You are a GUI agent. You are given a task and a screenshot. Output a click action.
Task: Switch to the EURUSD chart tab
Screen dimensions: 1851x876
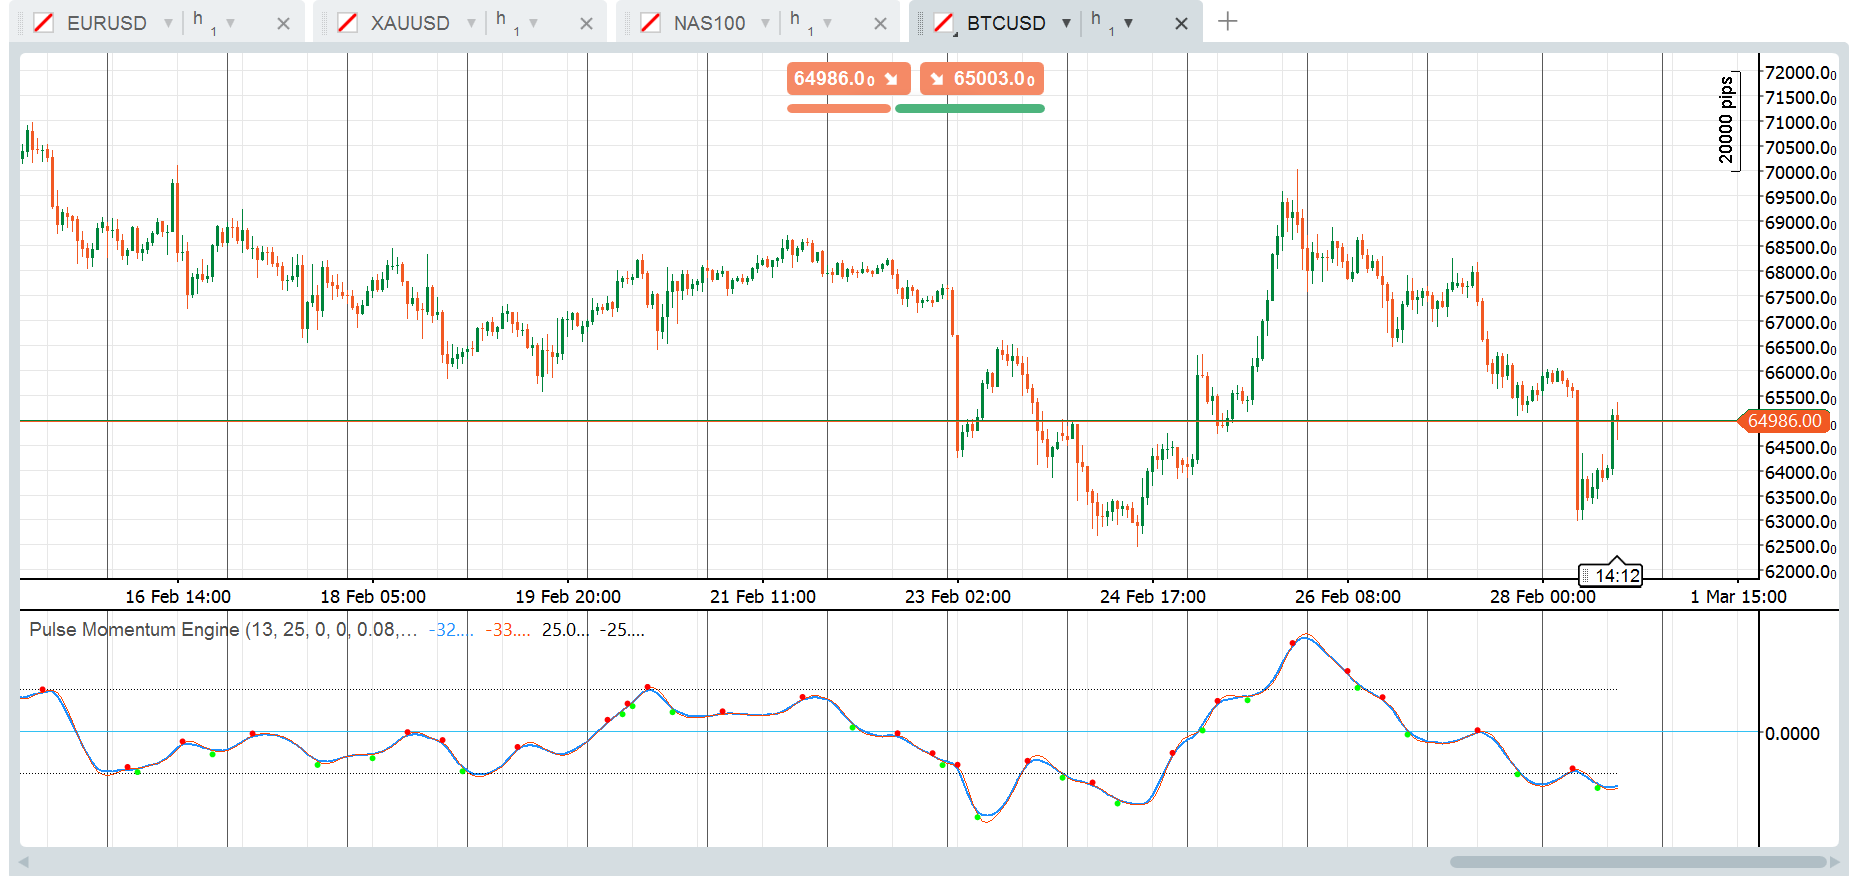(x=106, y=23)
